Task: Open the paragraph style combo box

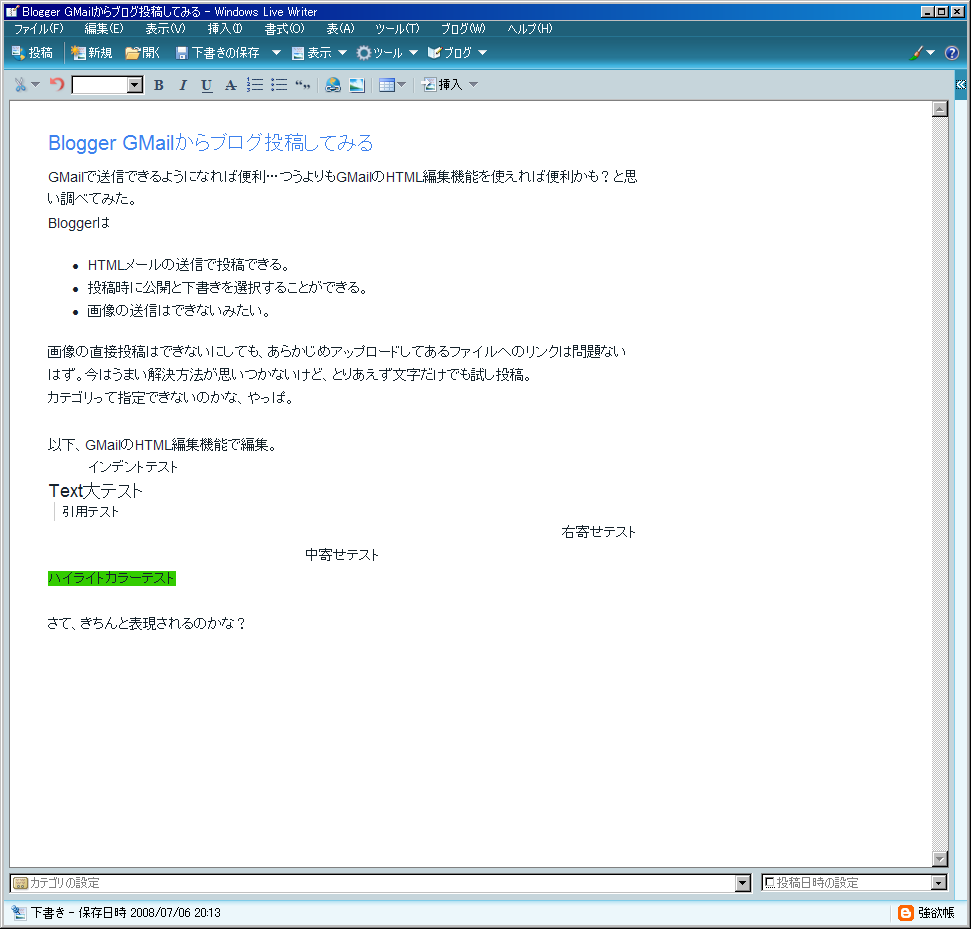Action: (107, 85)
